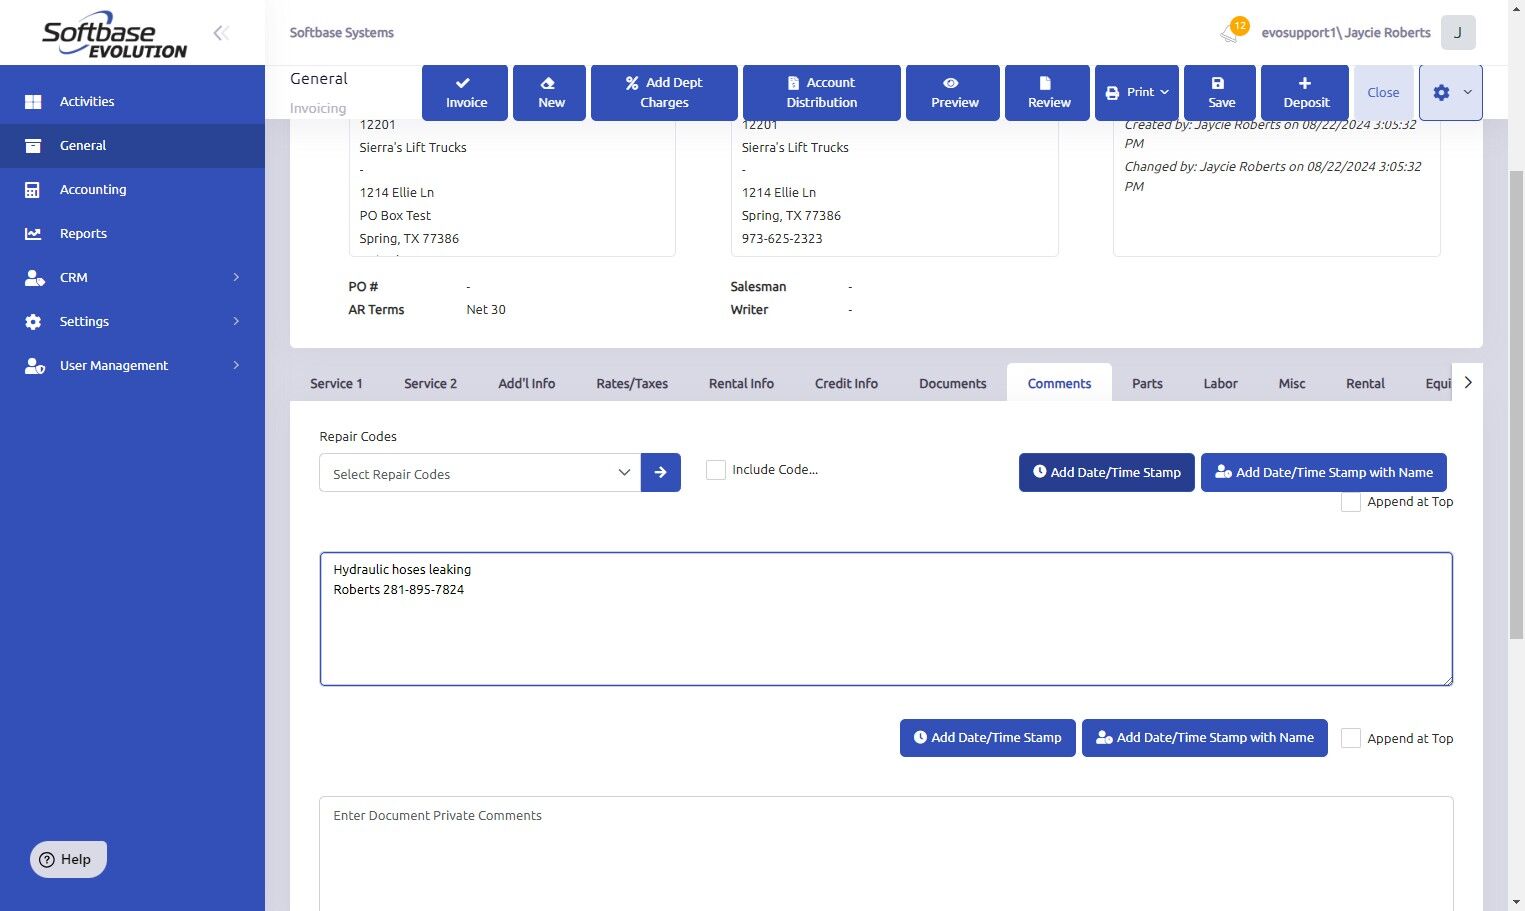Click the Accounting calculator icon
1525x911 pixels.
33,190
